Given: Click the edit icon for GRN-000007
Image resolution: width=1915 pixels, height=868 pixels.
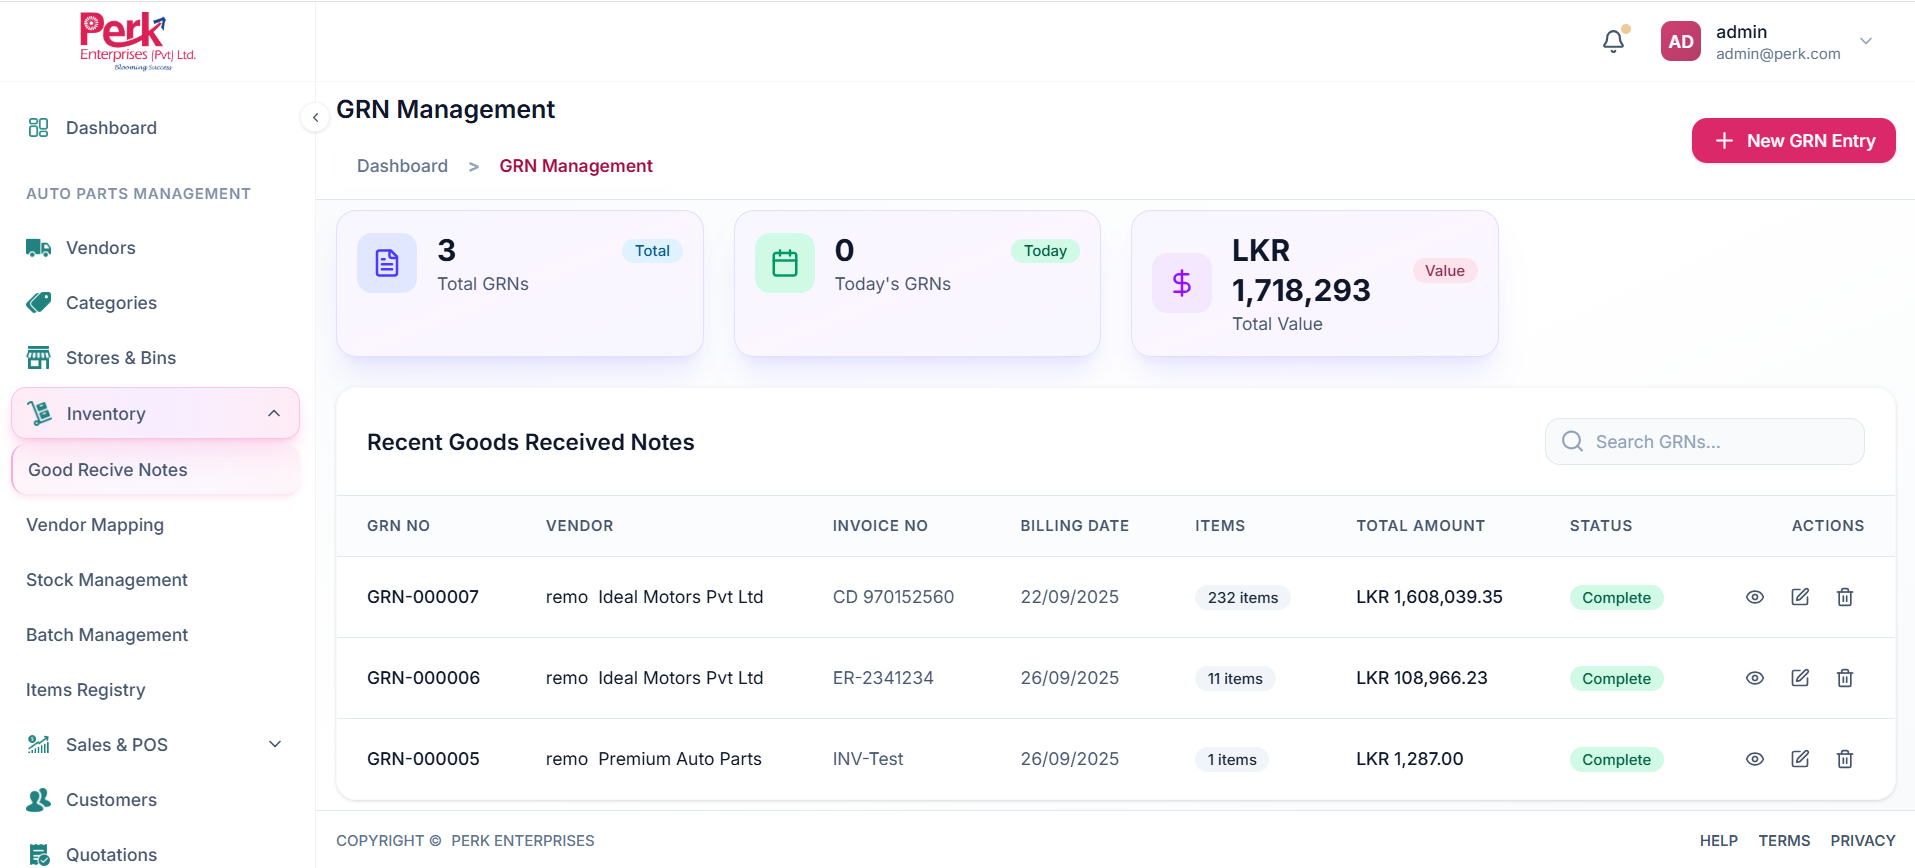Looking at the screenshot, I should (1800, 597).
